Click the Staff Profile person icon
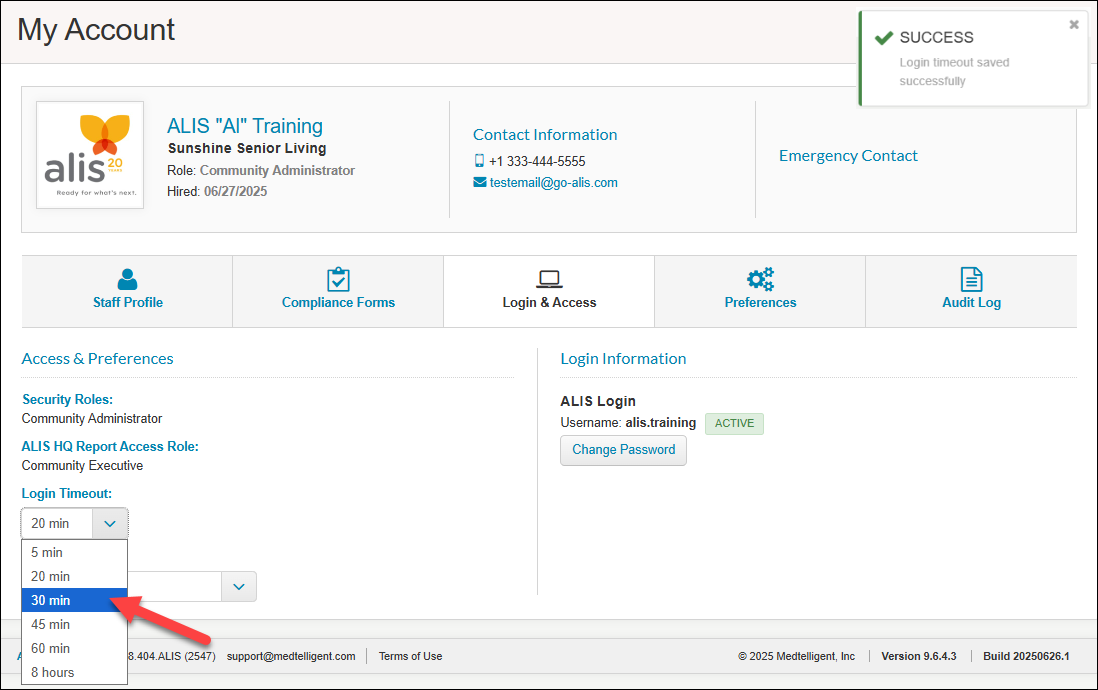Image resolution: width=1098 pixels, height=690 pixels. coord(127,279)
